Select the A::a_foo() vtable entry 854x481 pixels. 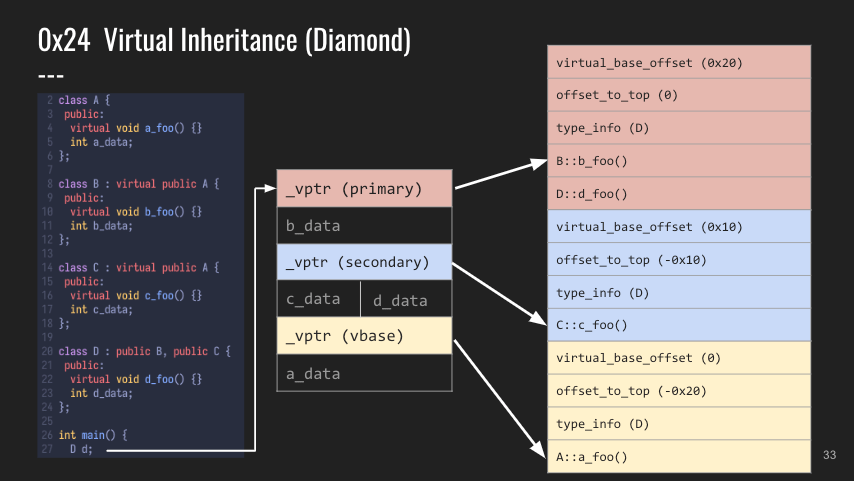click(x=679, y=456)
